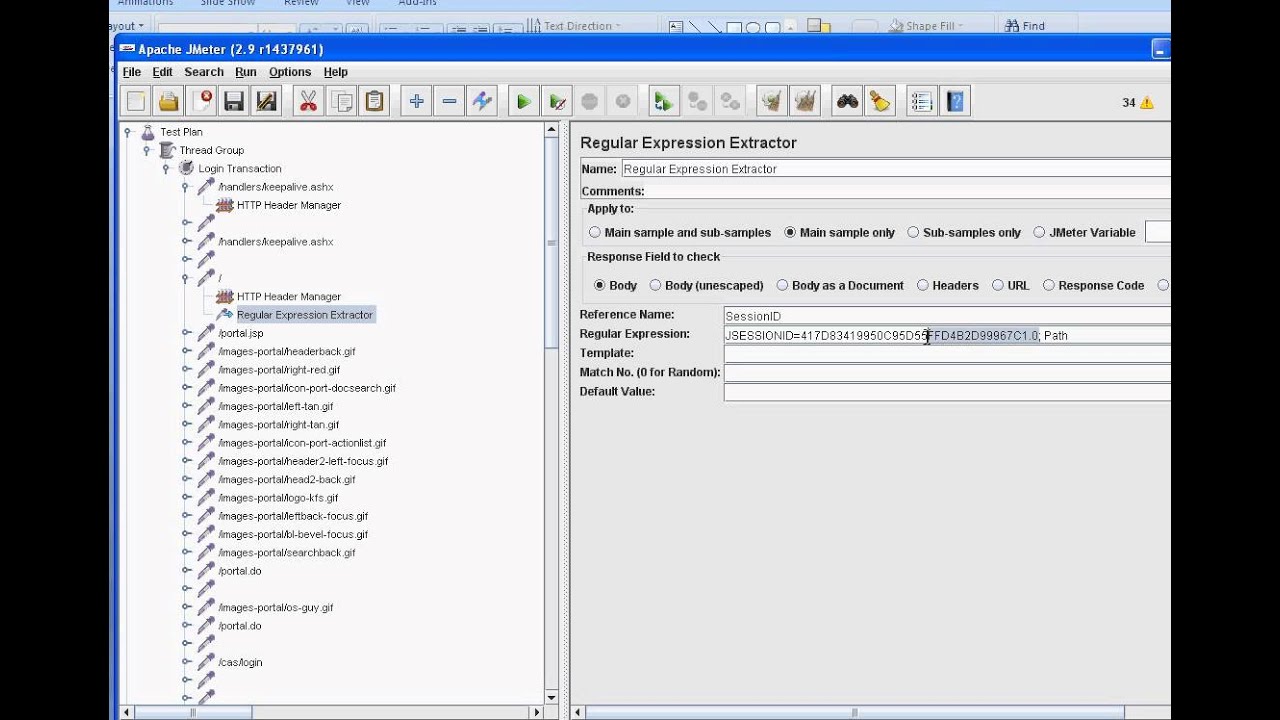
Task: Search tree with binoculars icon
Action: point(847,101)
